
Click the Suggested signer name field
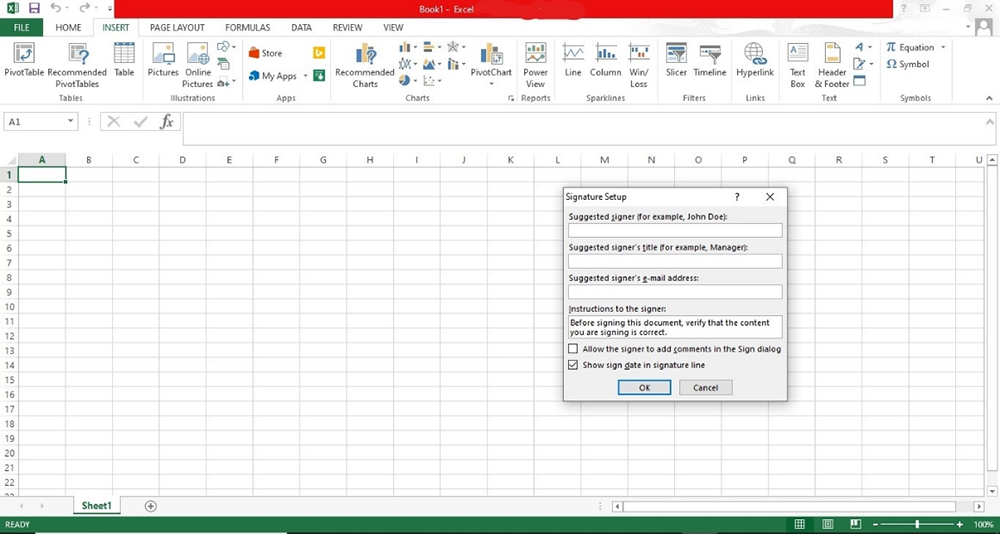point(675,231)
